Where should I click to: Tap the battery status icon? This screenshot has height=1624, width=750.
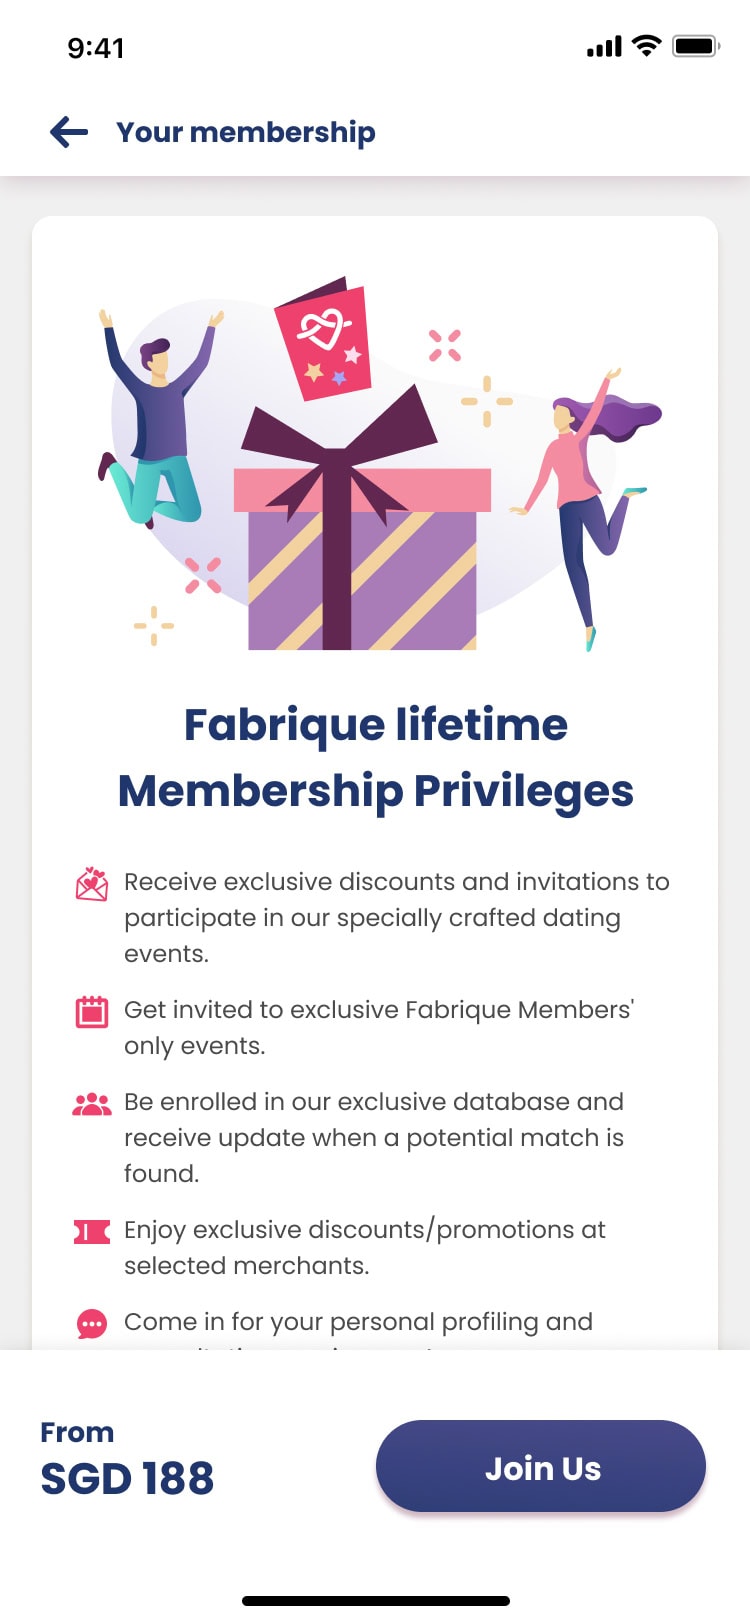[696, 46]
